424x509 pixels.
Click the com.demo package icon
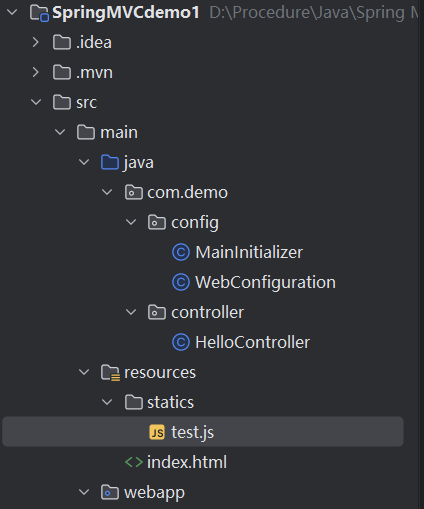click(134, 192)
